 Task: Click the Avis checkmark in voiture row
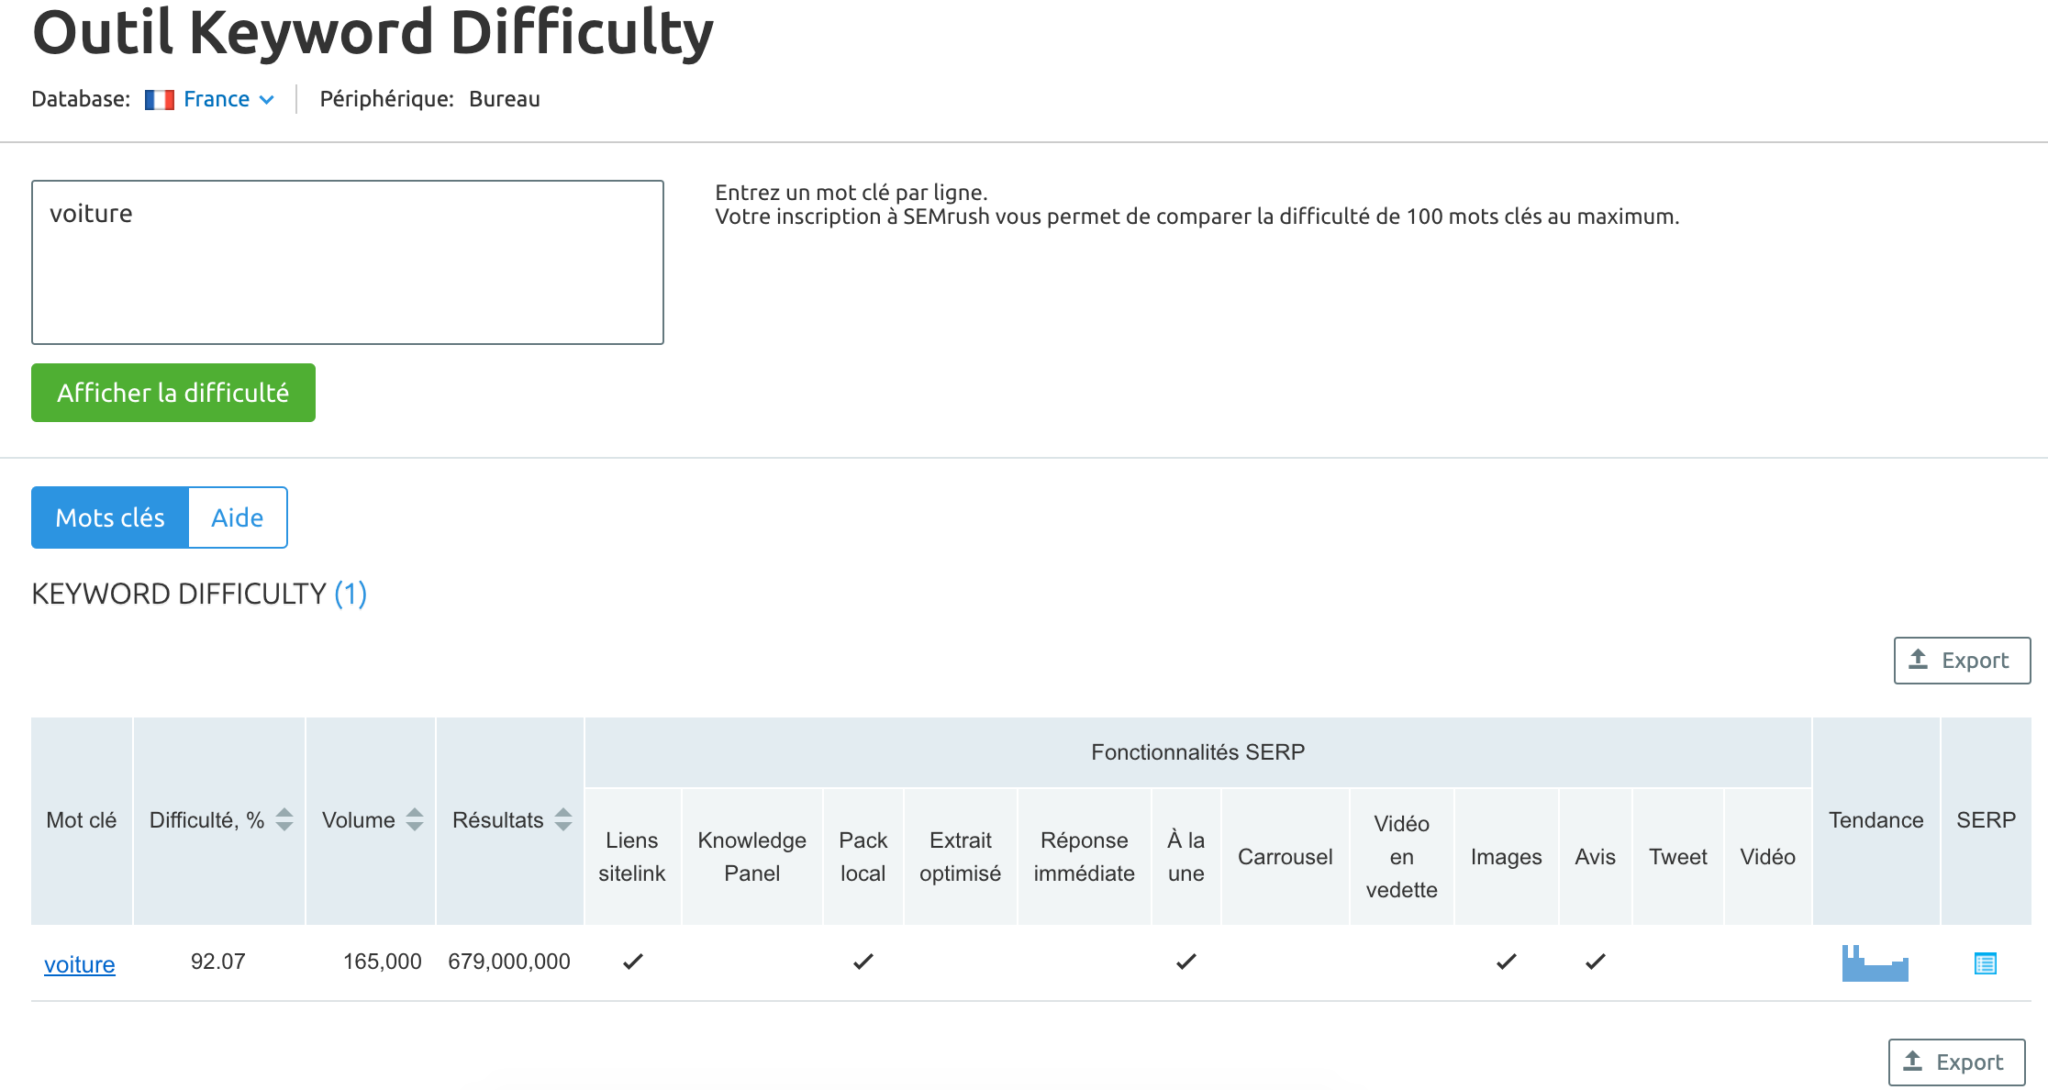pos(1595,962)
